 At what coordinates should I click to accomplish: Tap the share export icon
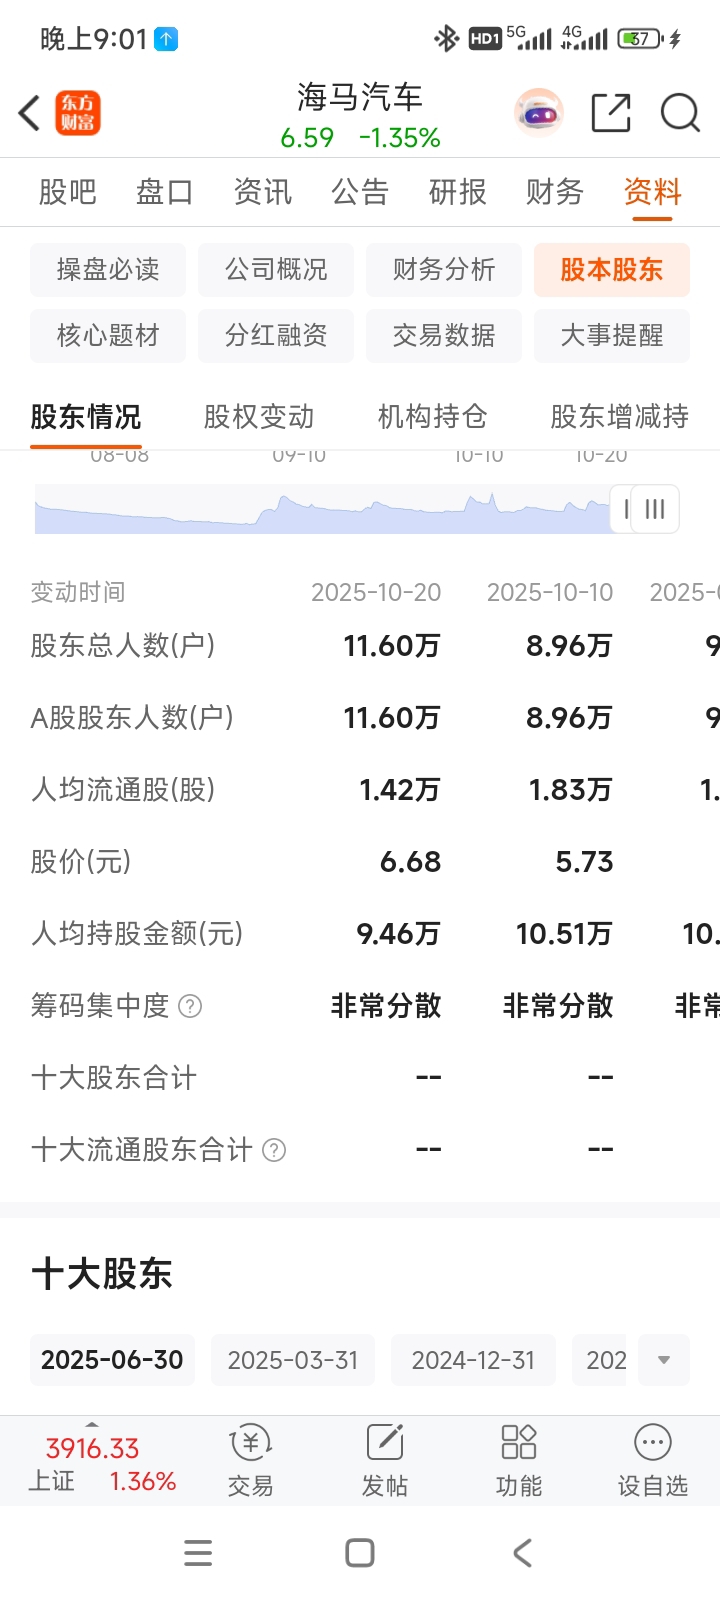[611, 113]
